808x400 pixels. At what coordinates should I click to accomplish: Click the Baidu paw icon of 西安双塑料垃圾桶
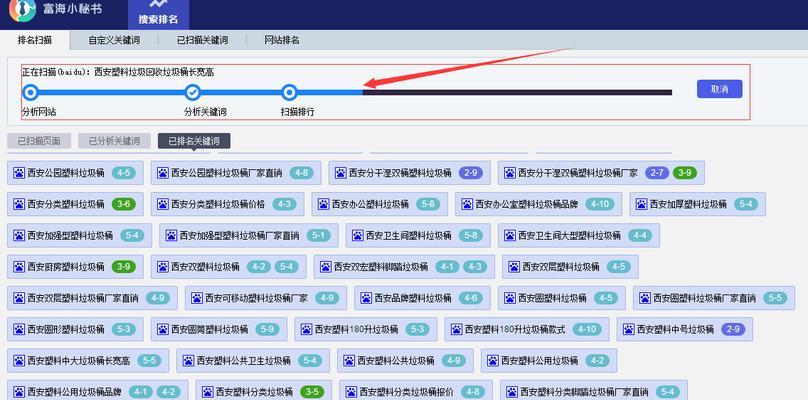click(x=163, y=266)
